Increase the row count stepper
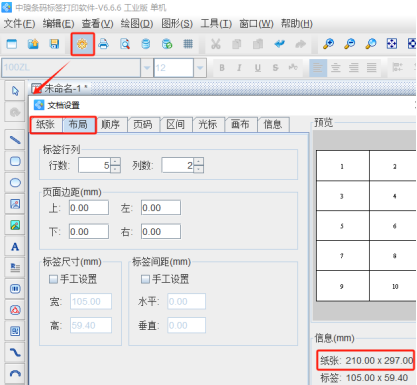The width and height of the screenshot is (417, 385). (x=115, y=161)
